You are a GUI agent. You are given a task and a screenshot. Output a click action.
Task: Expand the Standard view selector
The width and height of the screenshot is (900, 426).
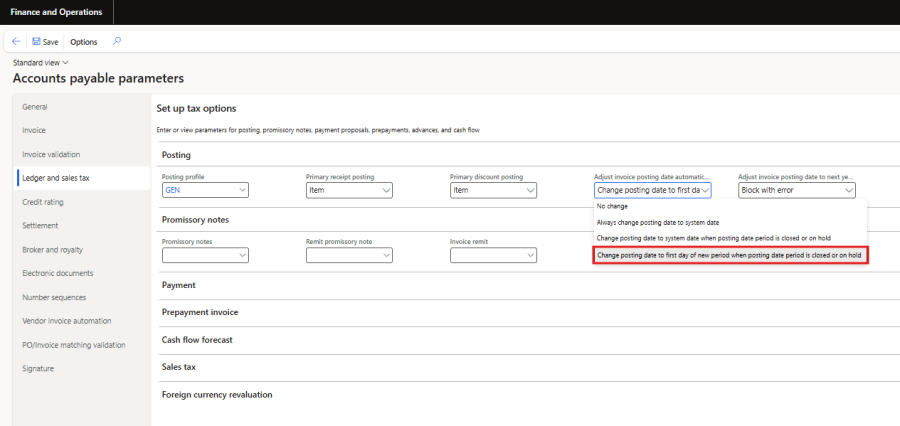coord(41,63)
